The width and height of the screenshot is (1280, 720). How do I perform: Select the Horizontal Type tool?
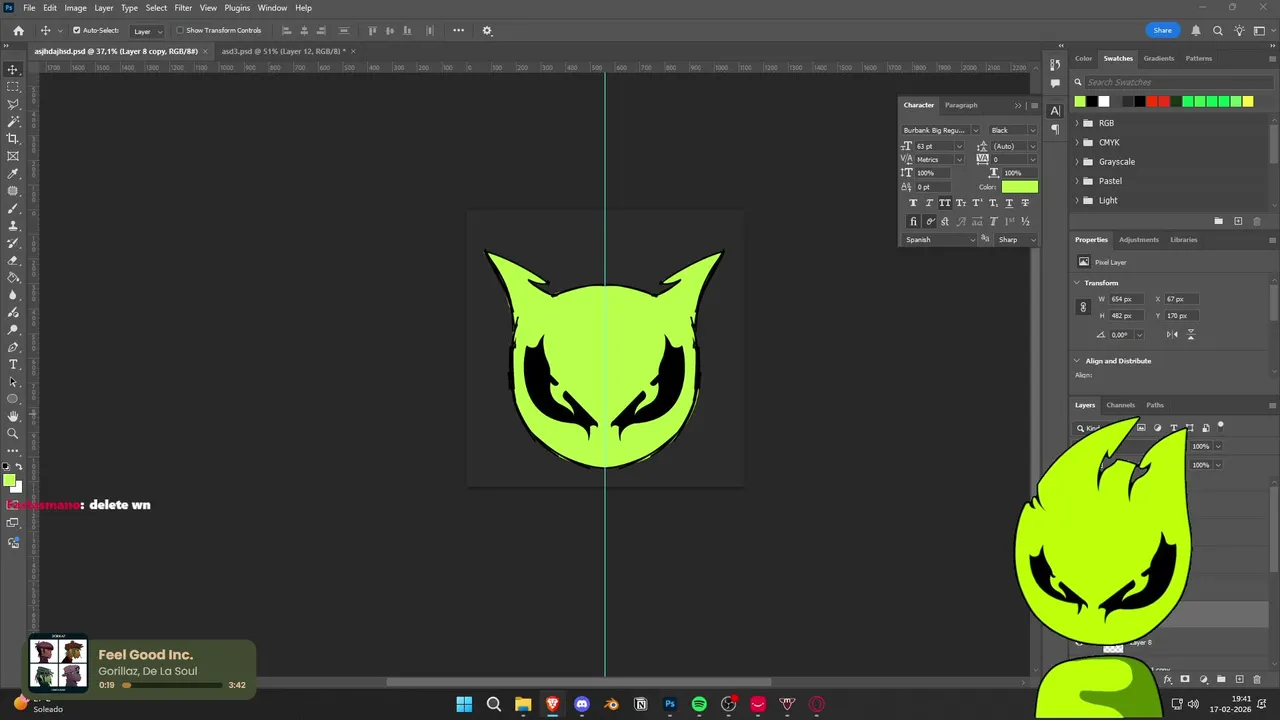pyautogui.click(x=13, y=364)
